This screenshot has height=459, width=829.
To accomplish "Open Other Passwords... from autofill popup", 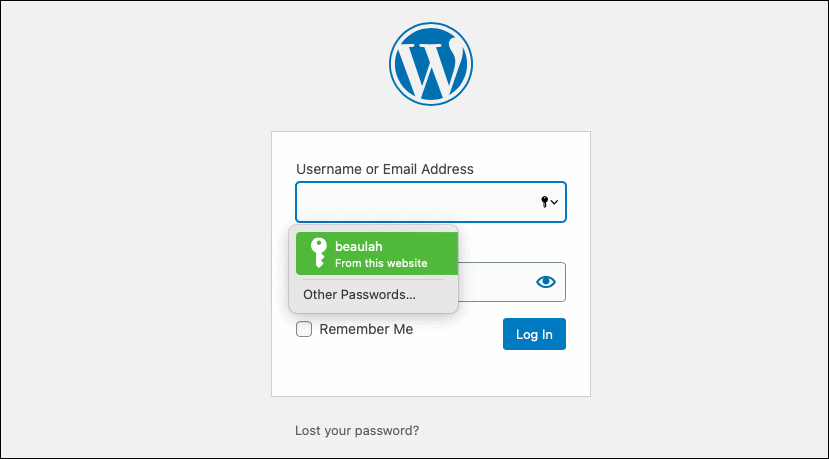I will (360, 295).
